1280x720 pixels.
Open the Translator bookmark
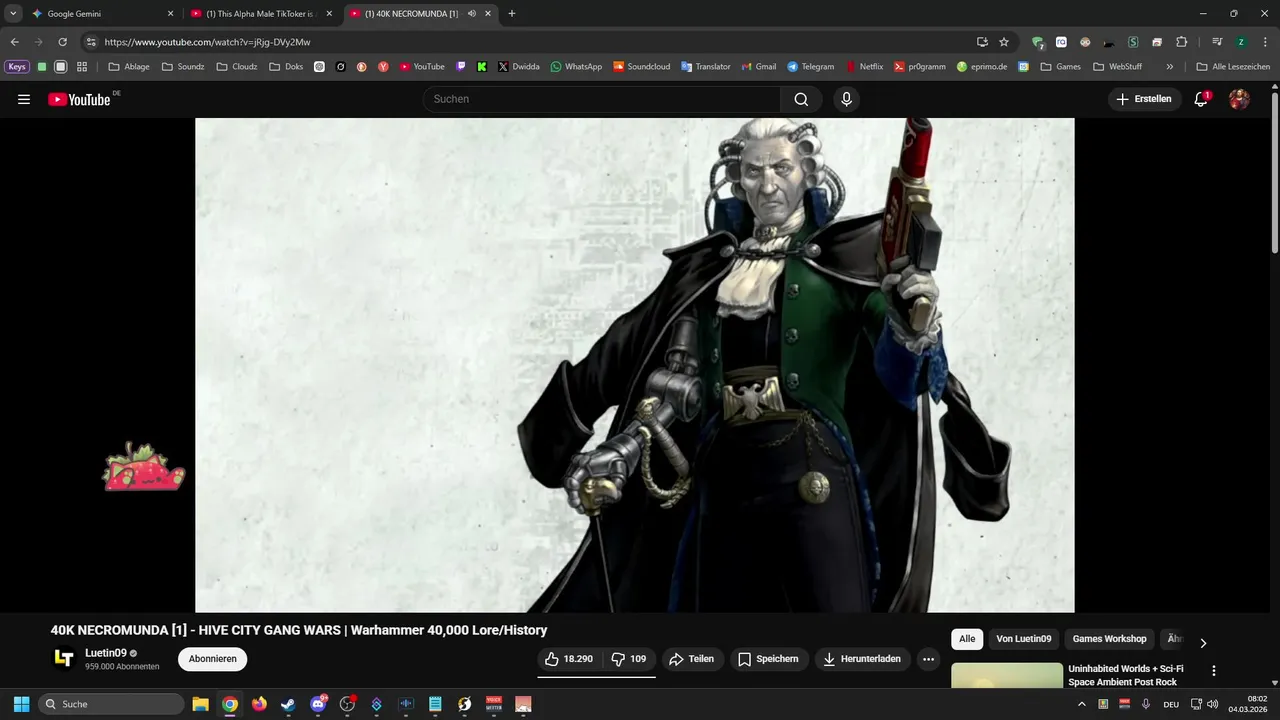coord(705,67)
